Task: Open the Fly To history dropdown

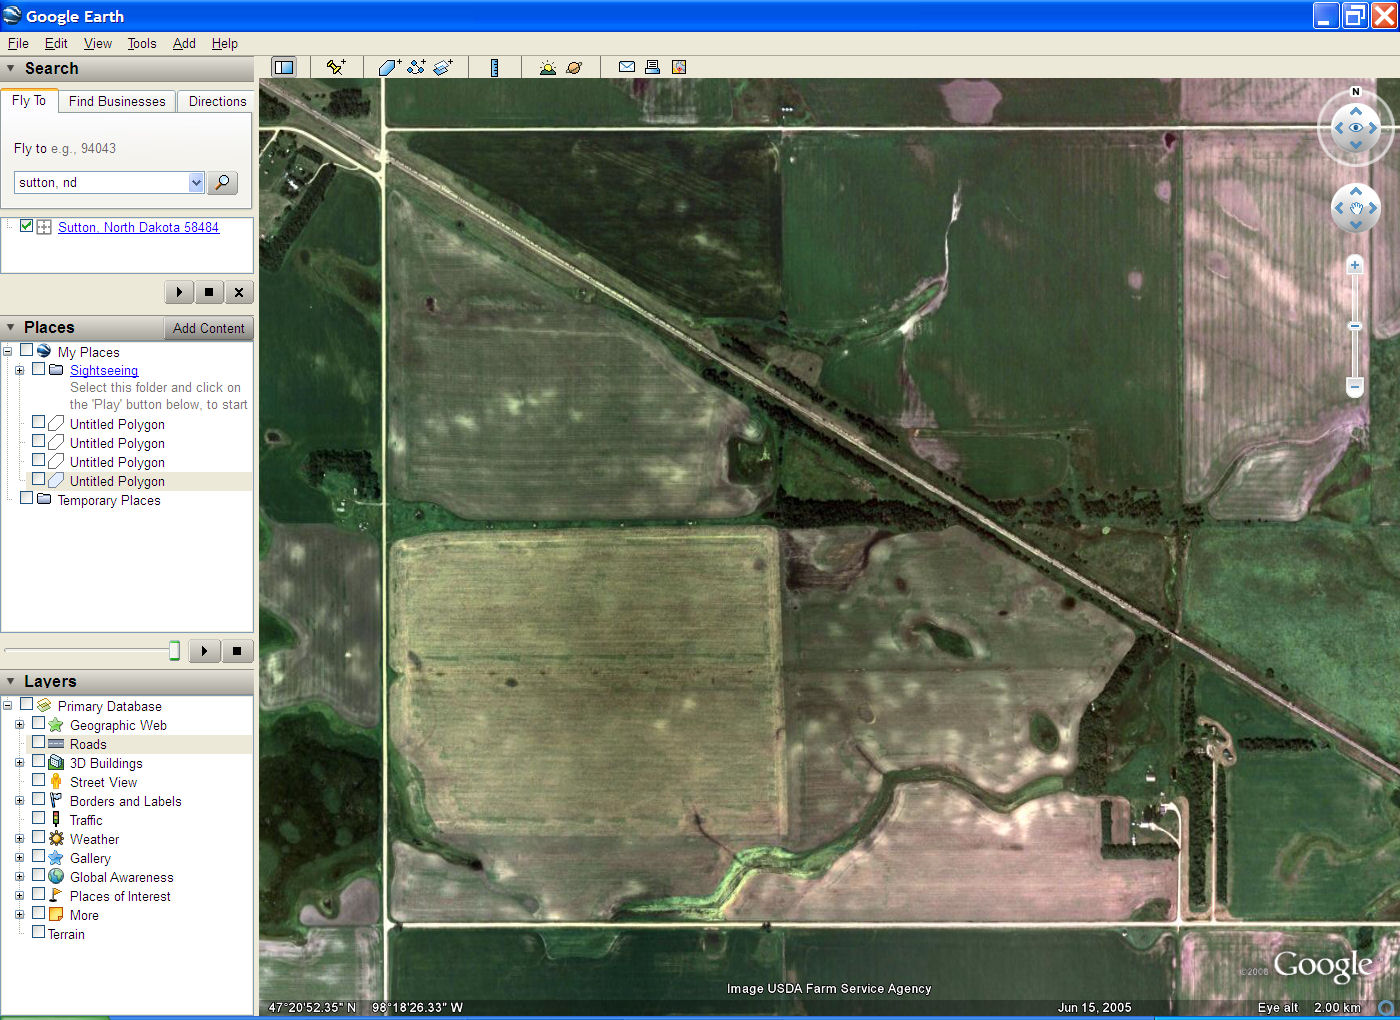Action: (x=196, y=182)
